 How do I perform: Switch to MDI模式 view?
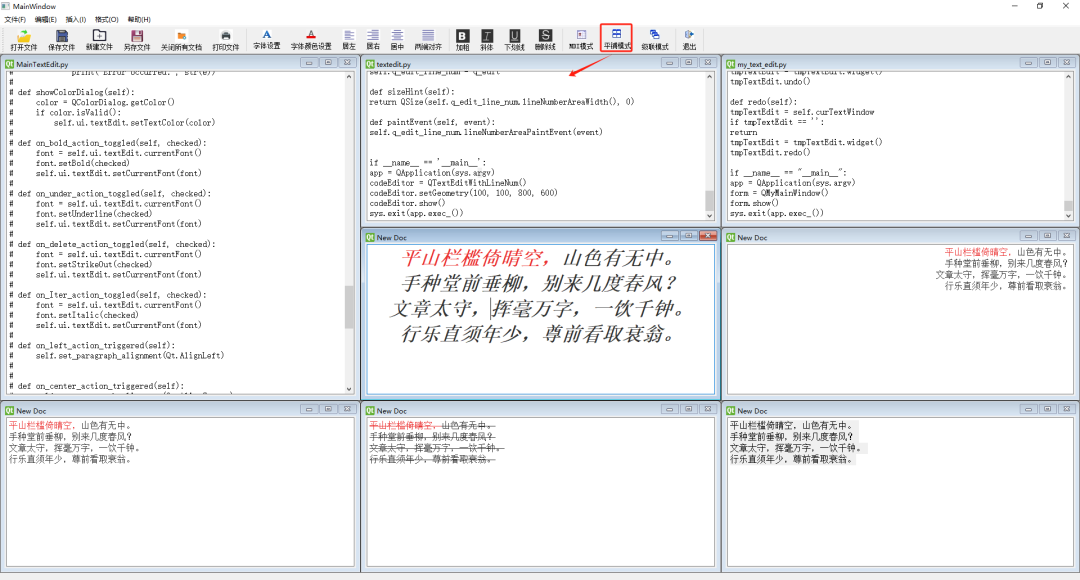[x=581, y=40]
